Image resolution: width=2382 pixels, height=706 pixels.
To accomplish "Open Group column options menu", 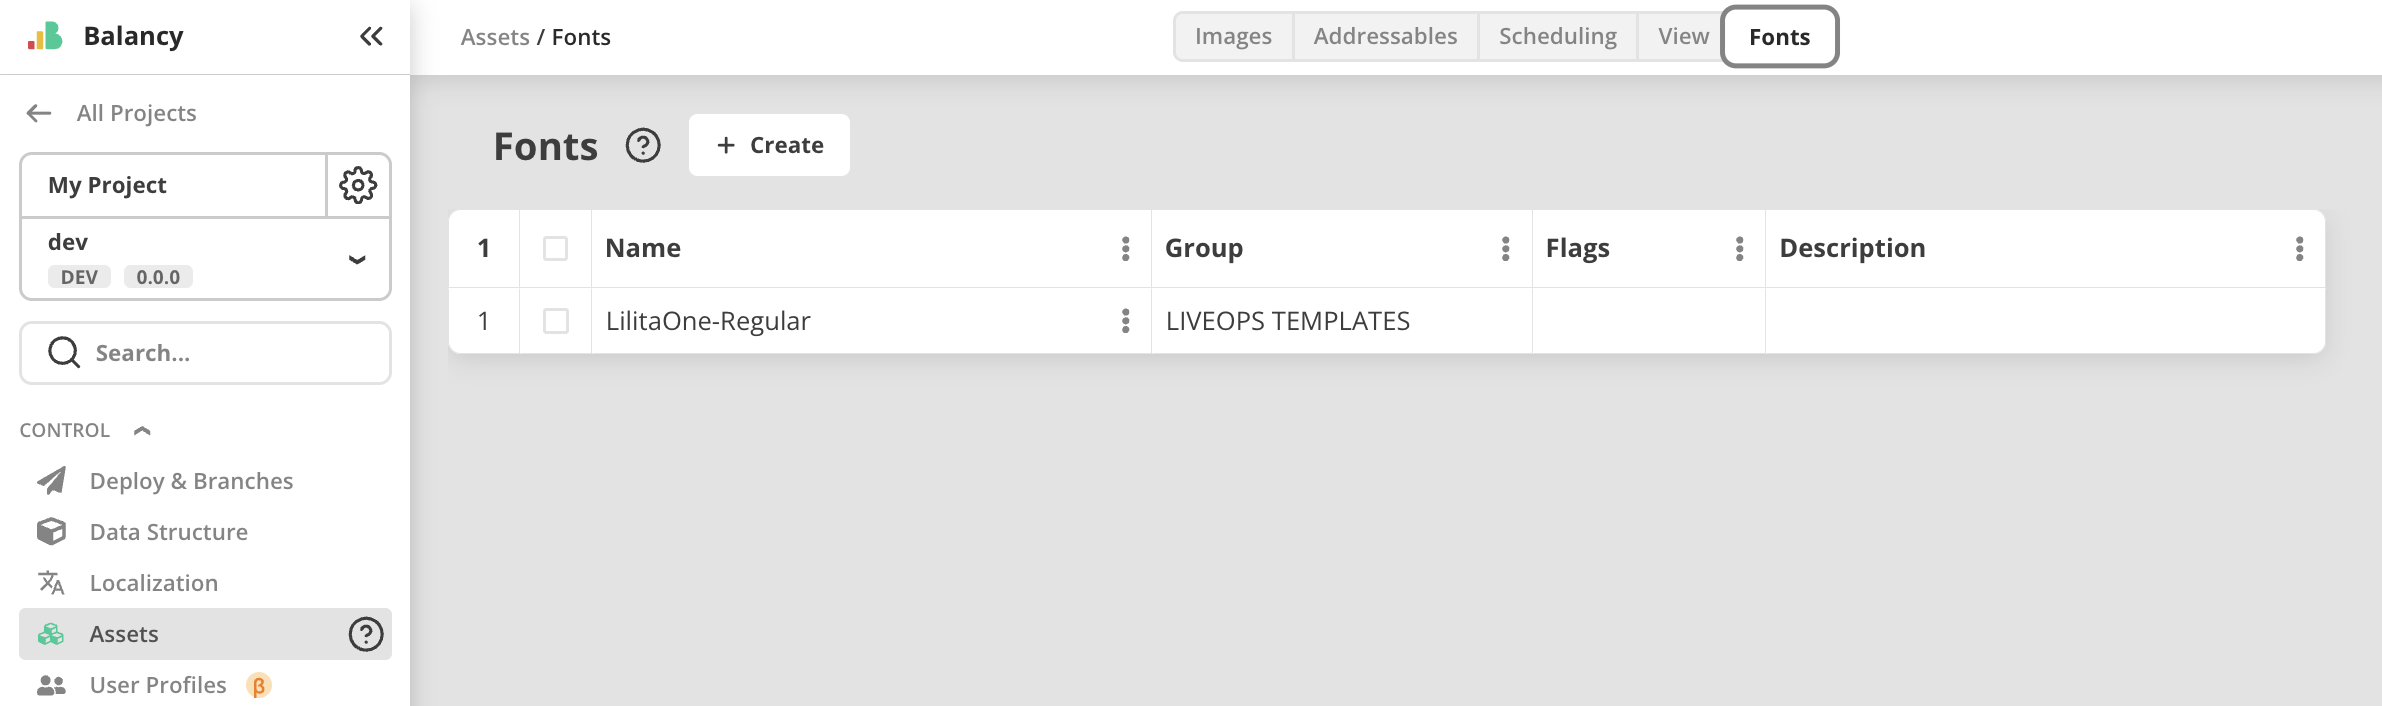I will tap(1506, 249).
